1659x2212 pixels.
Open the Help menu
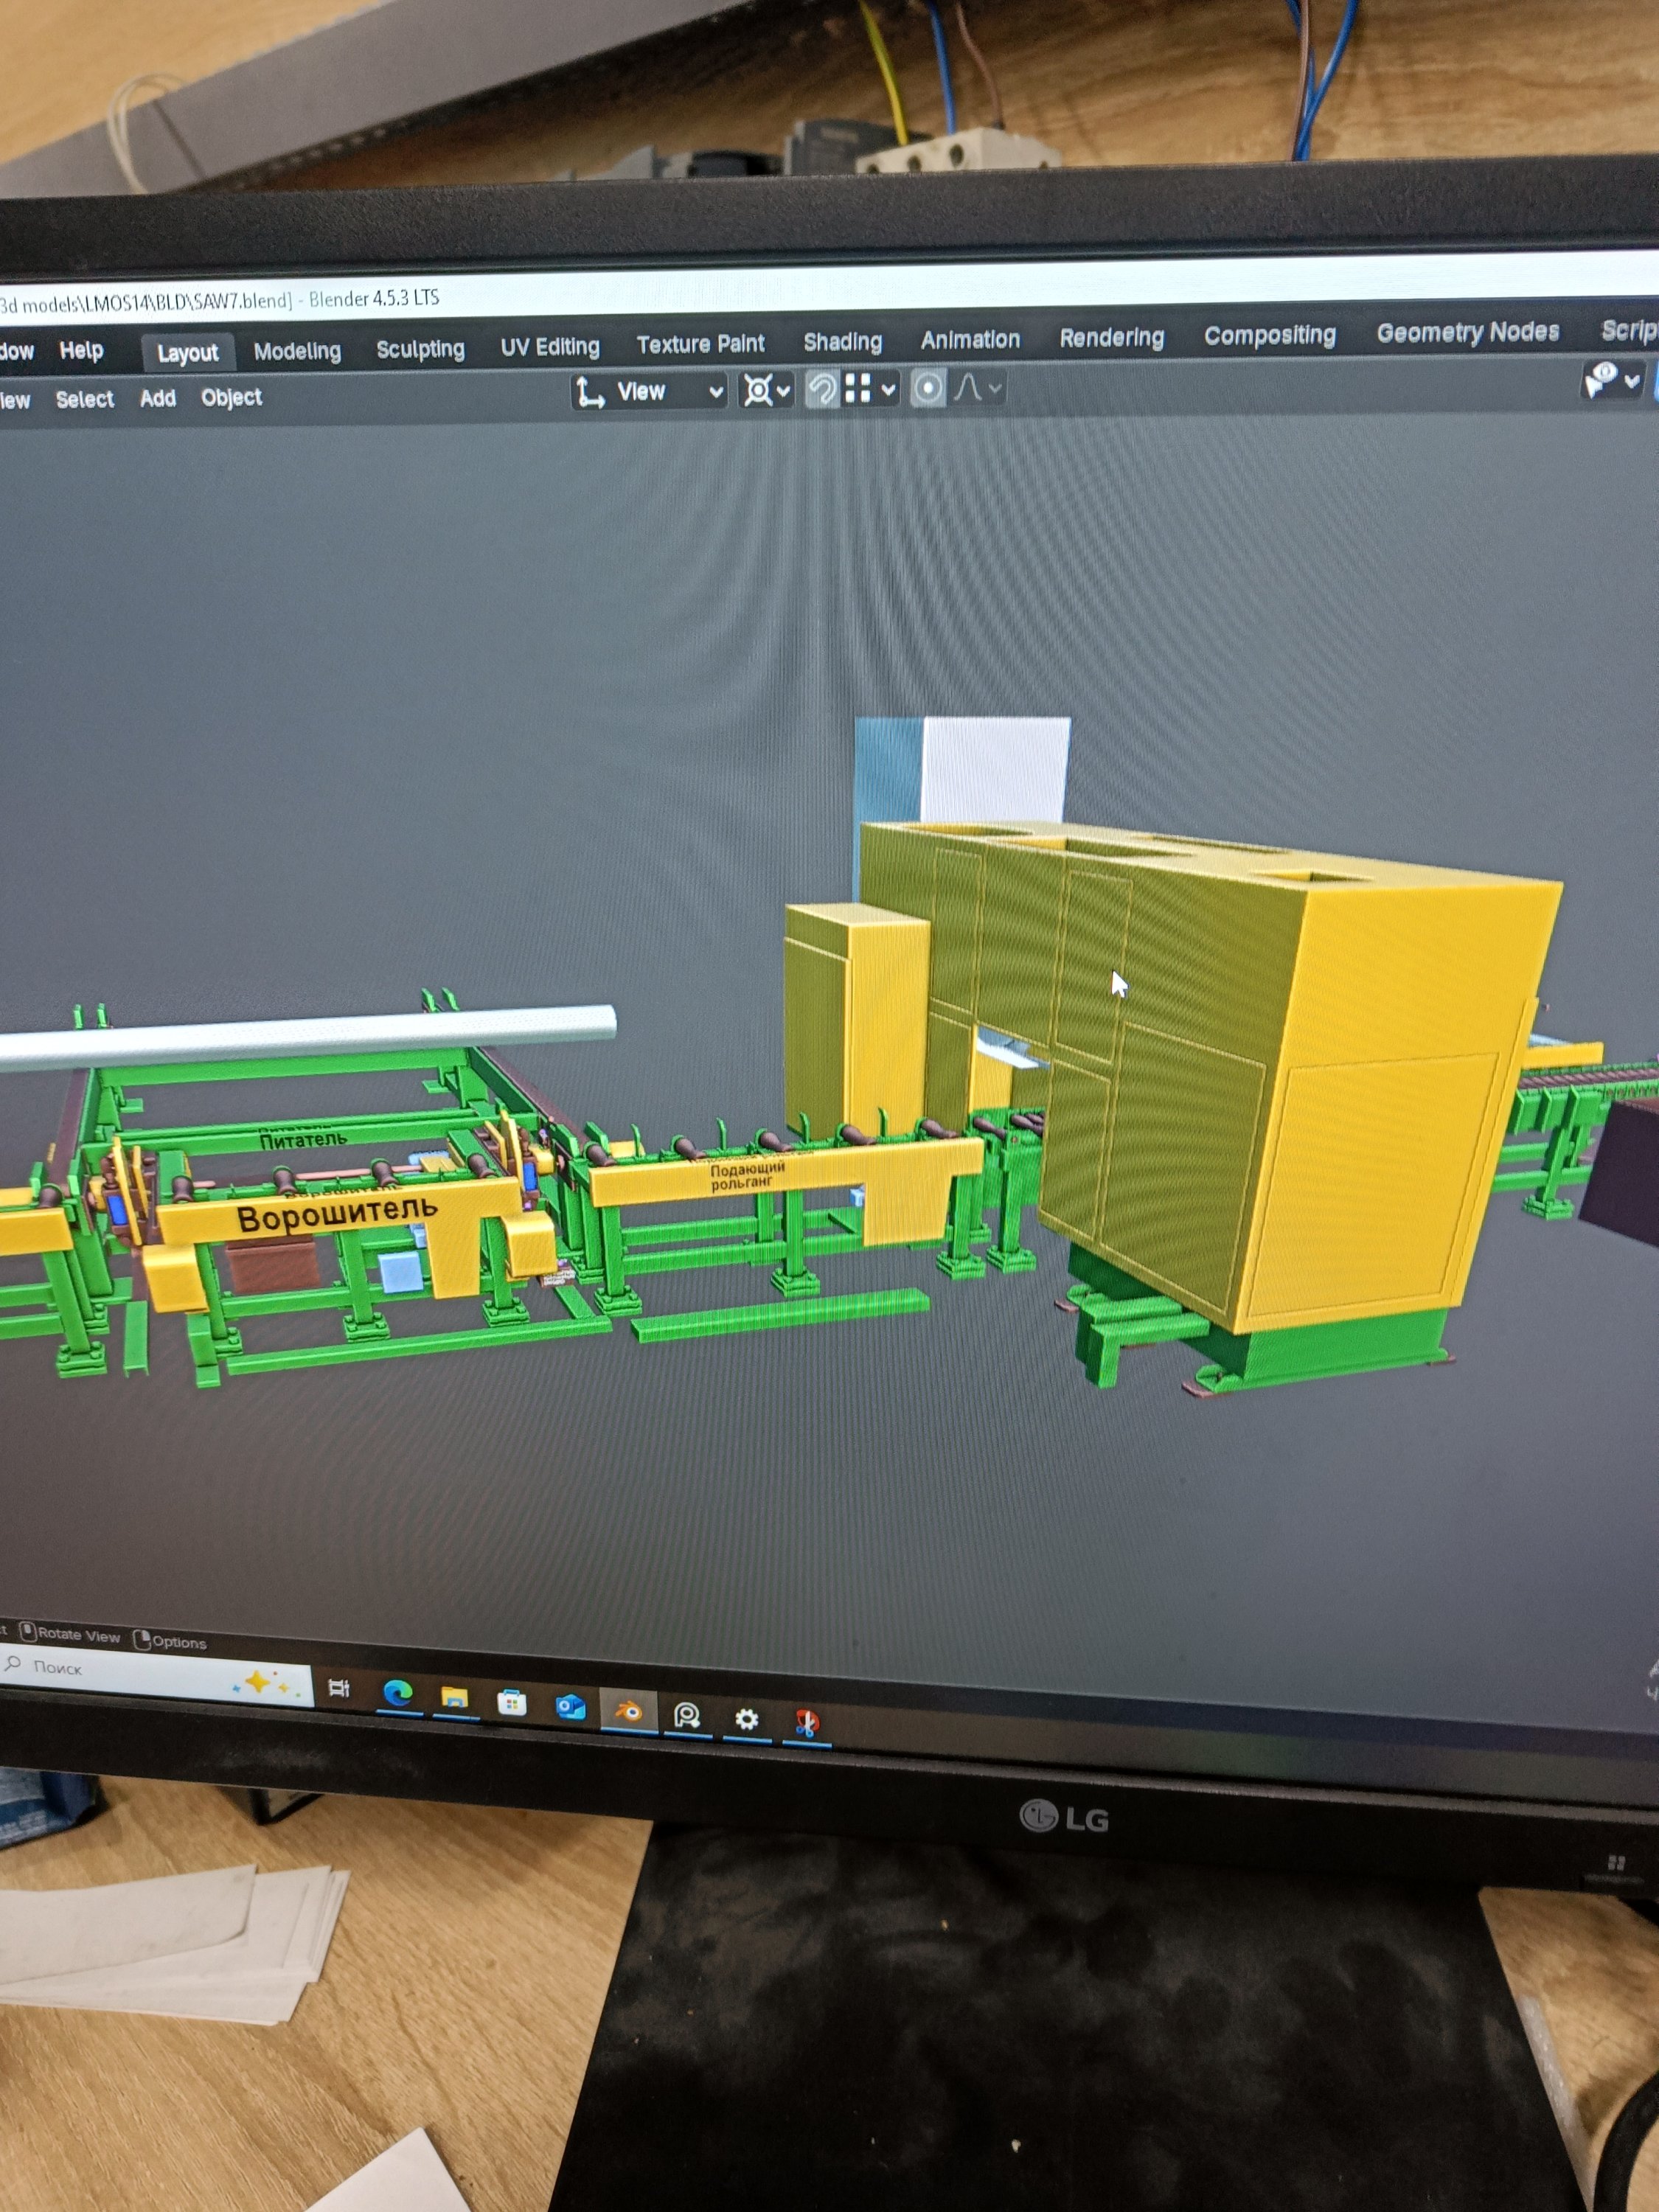point(81,350)
